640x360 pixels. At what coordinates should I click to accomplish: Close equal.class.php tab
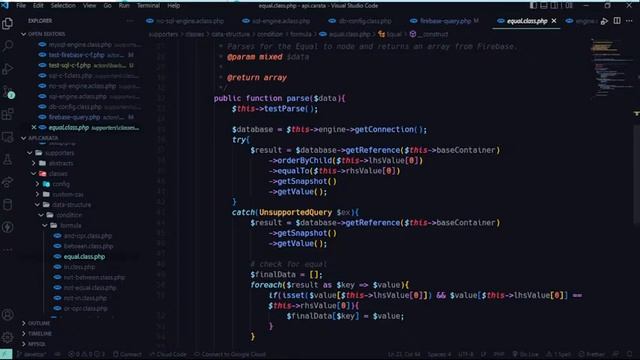[x=554, y=21]
